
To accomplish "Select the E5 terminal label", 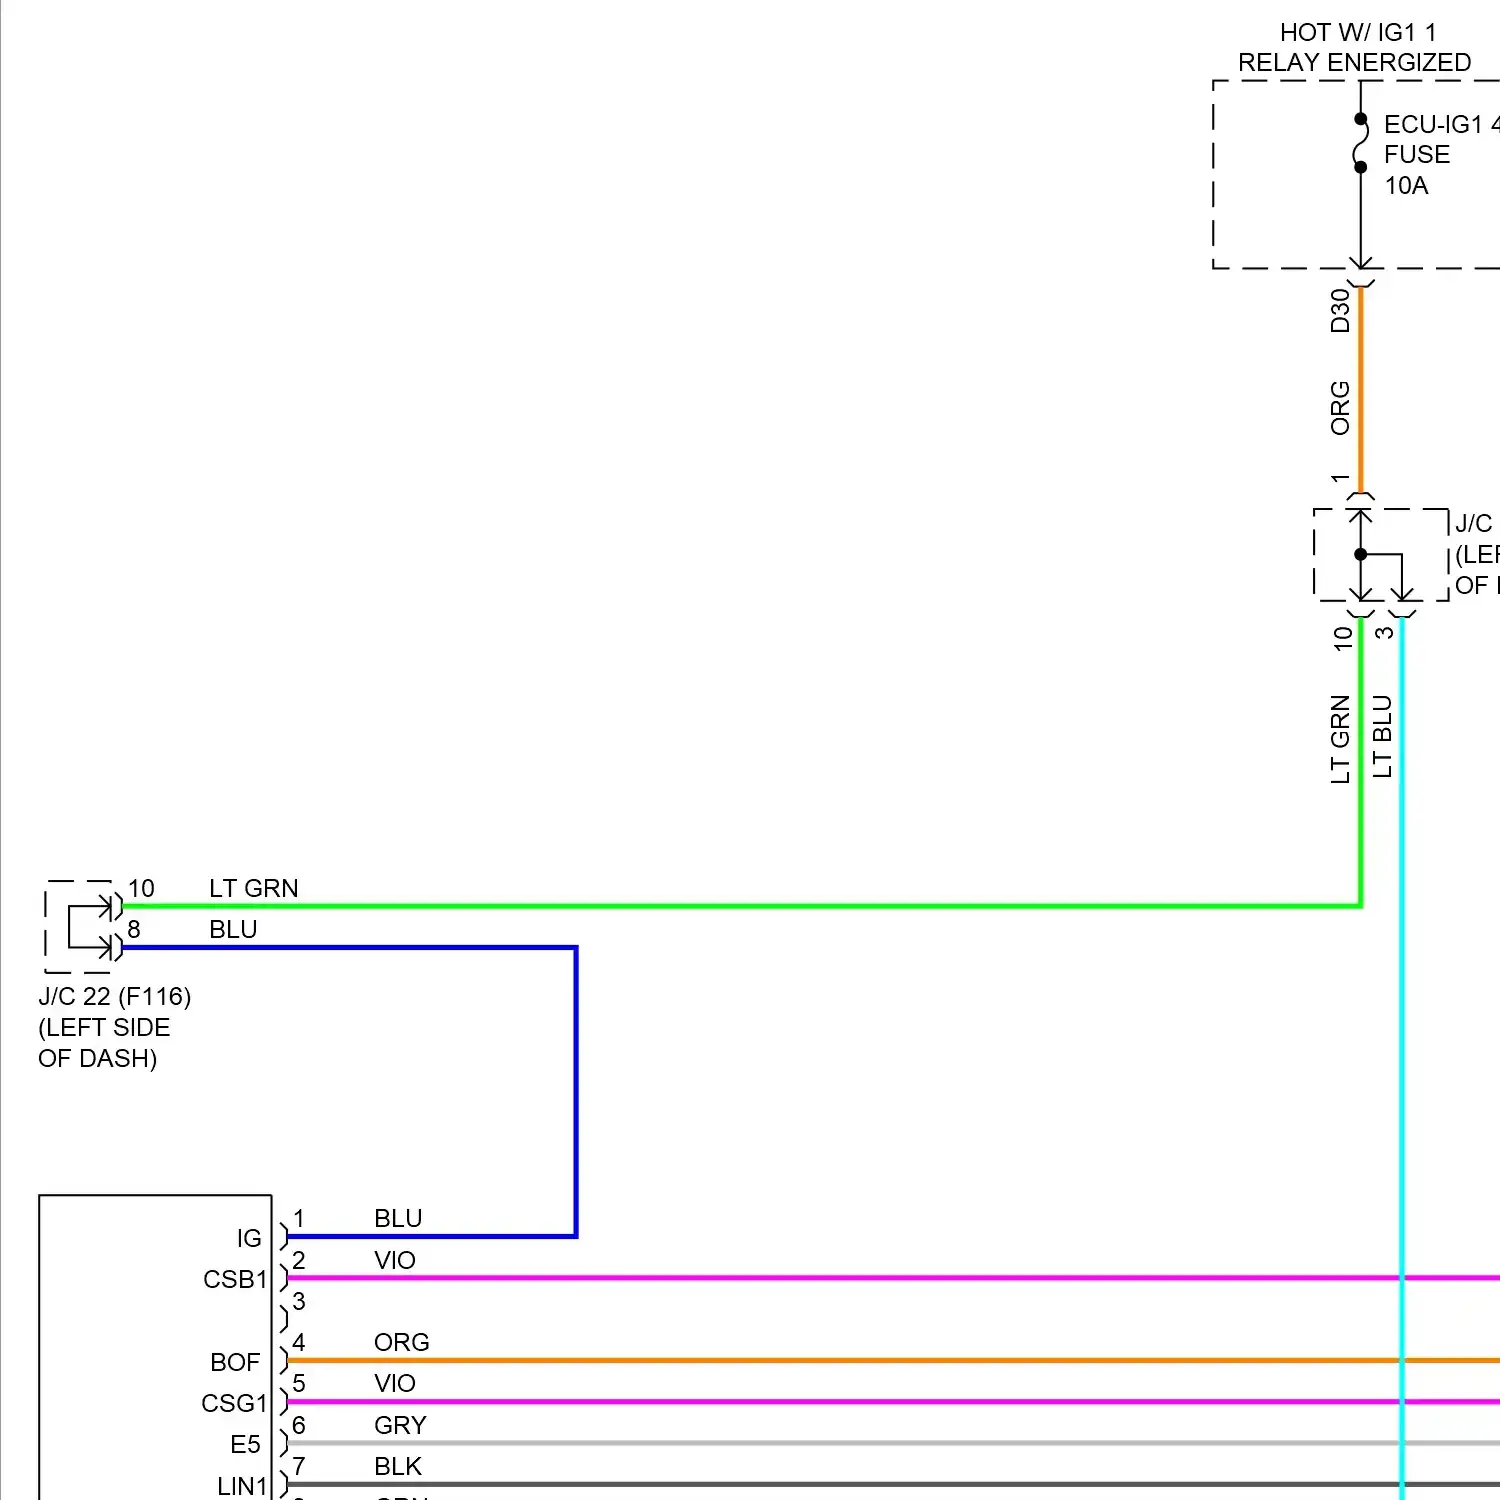I will pos(245,1444).
